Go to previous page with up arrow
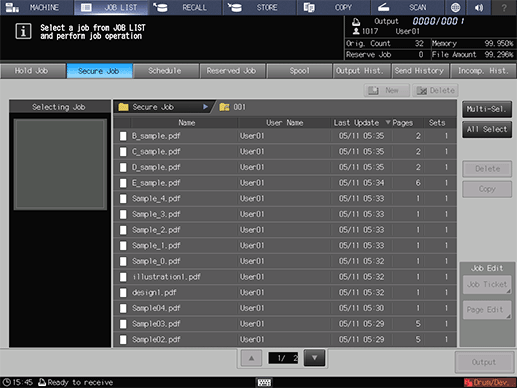 pos(251,358)
